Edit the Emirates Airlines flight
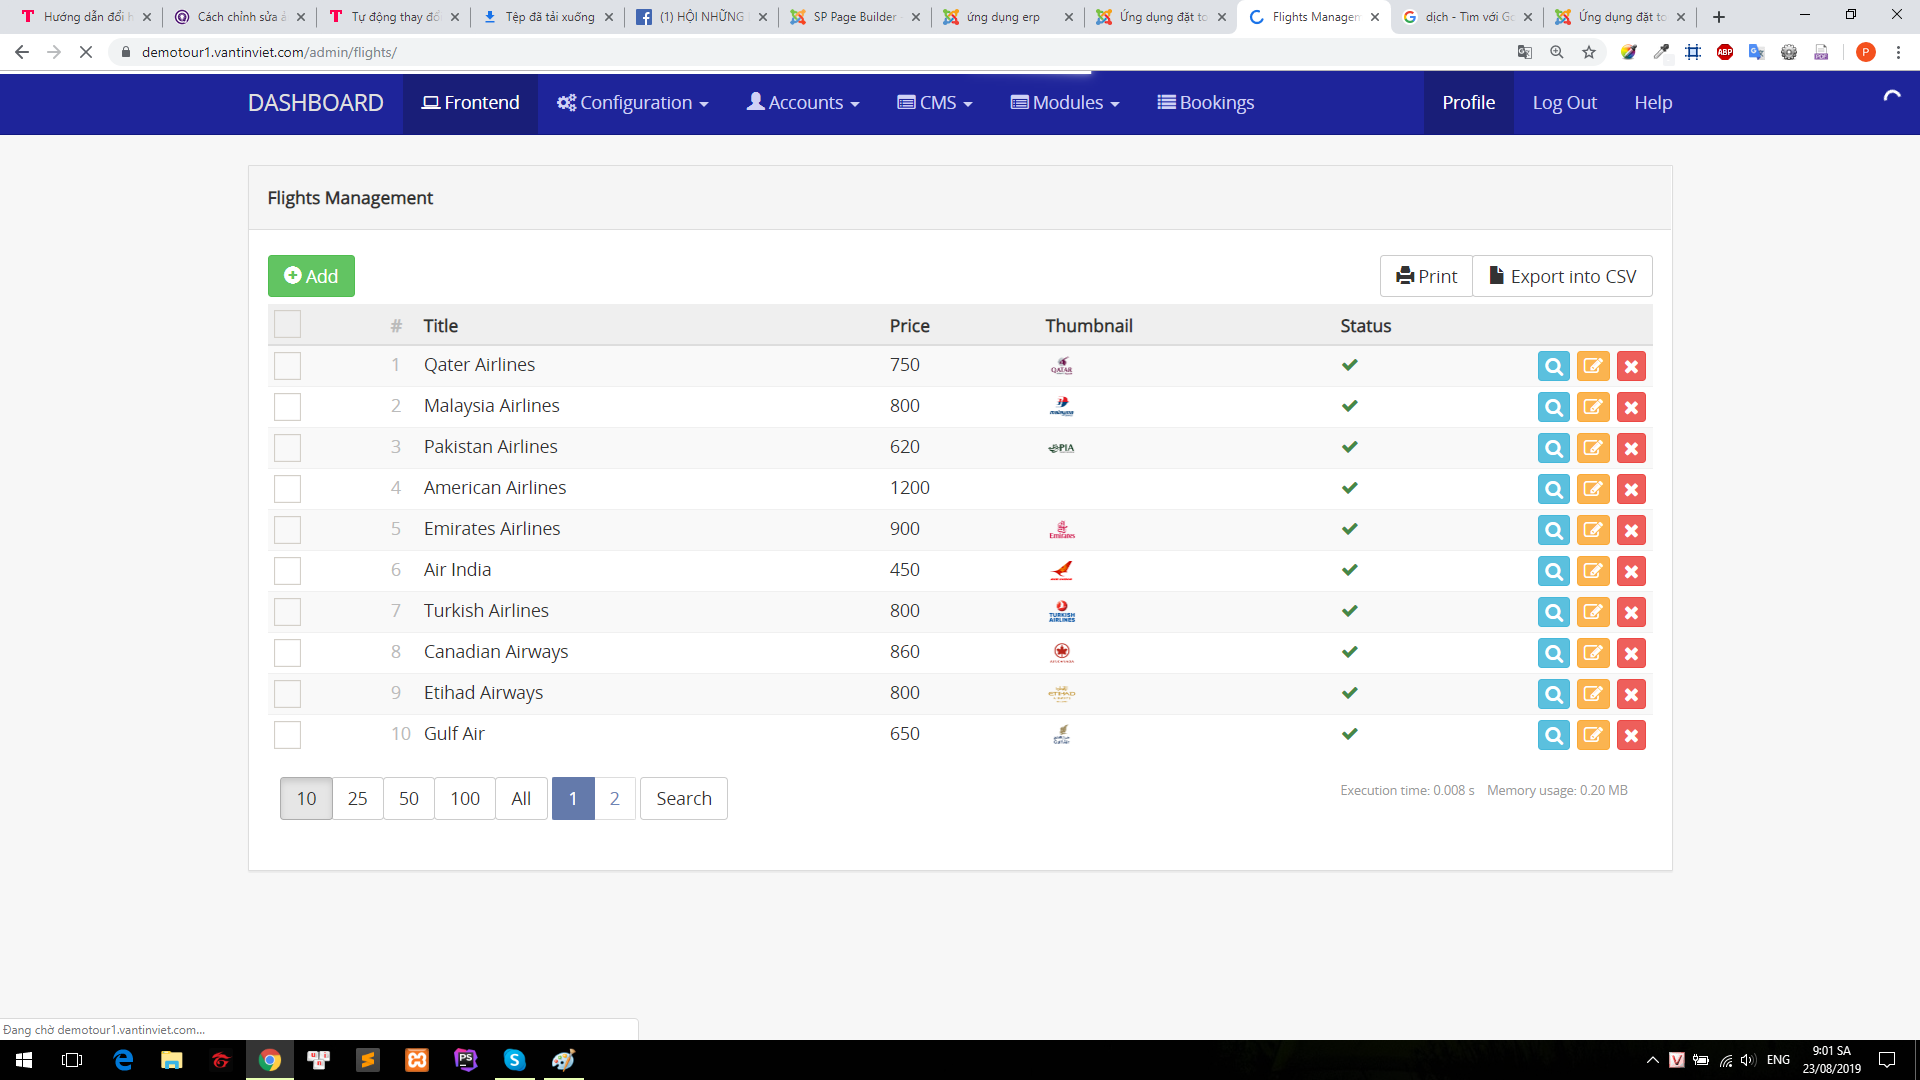This screenshot has width=1920, height=1080. (1593, 530)
